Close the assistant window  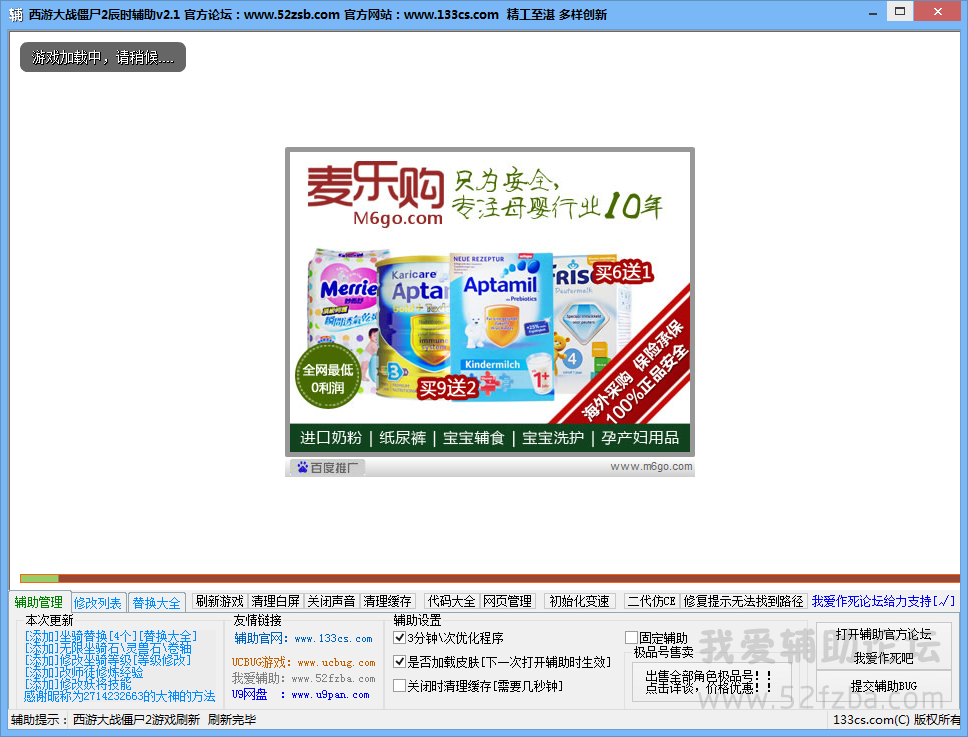click(x=937, y=11)
